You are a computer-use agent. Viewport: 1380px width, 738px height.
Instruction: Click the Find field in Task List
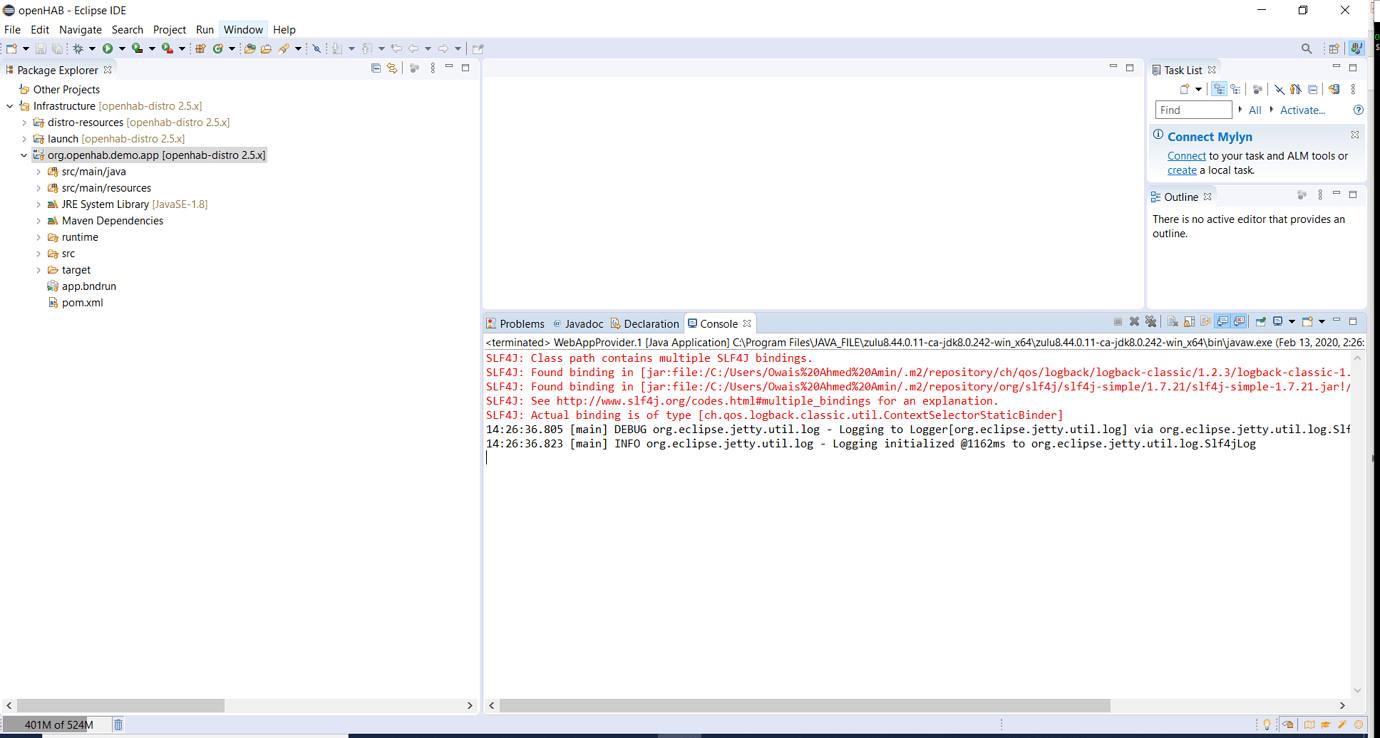pyautogui.click(x=1193, y=110)
